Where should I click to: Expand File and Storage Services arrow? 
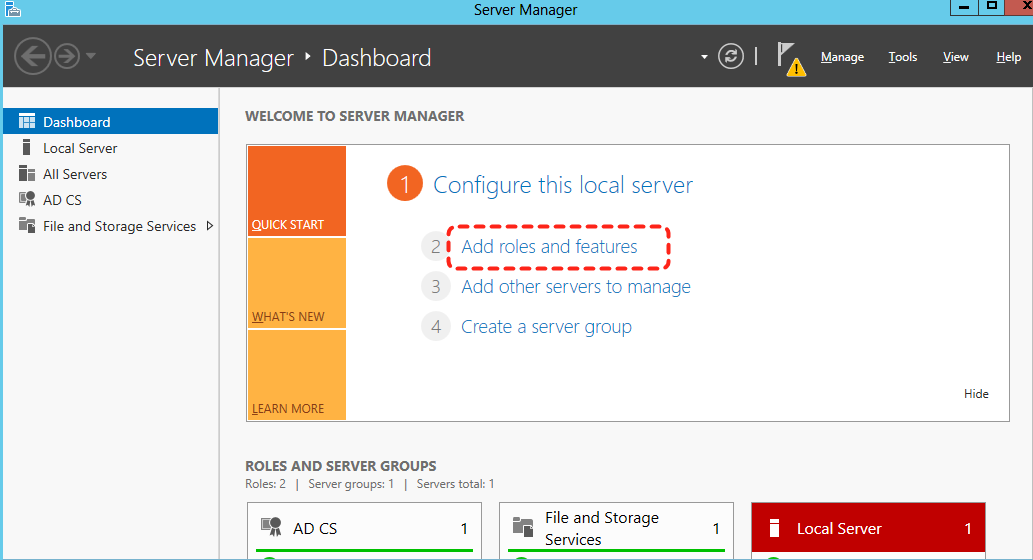(209, 226)
